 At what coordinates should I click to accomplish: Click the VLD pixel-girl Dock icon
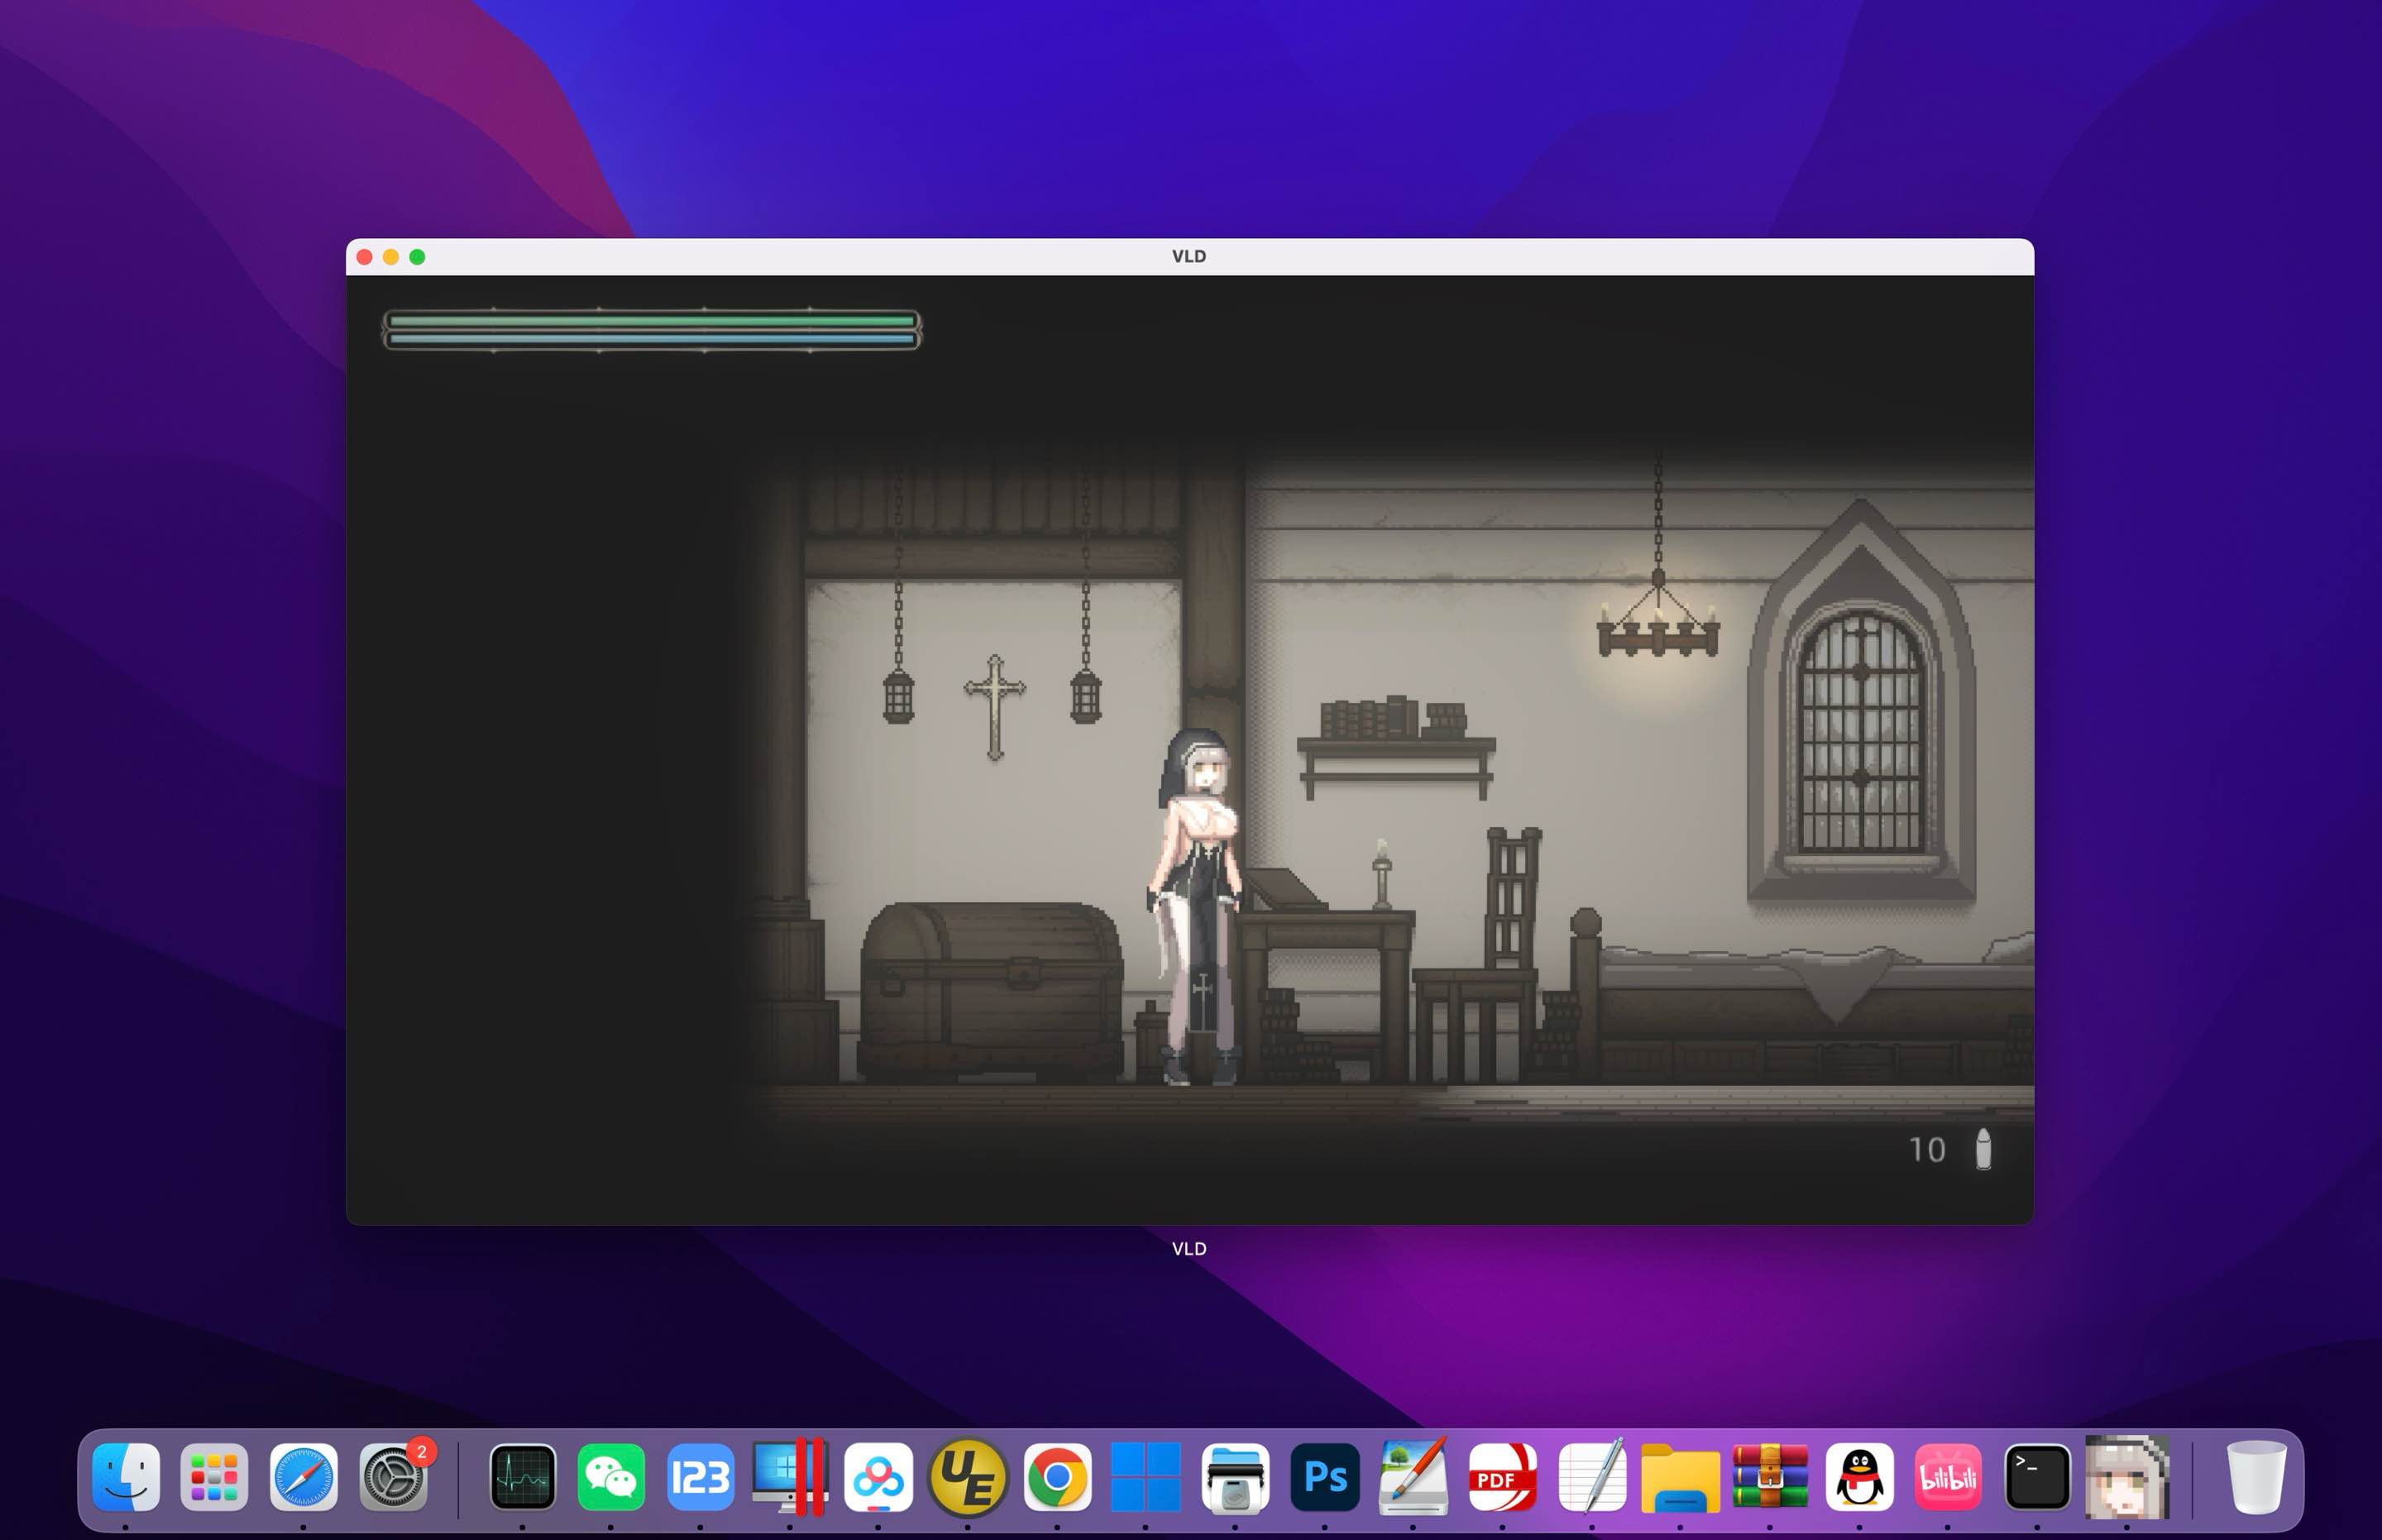coord(2127,1477)
